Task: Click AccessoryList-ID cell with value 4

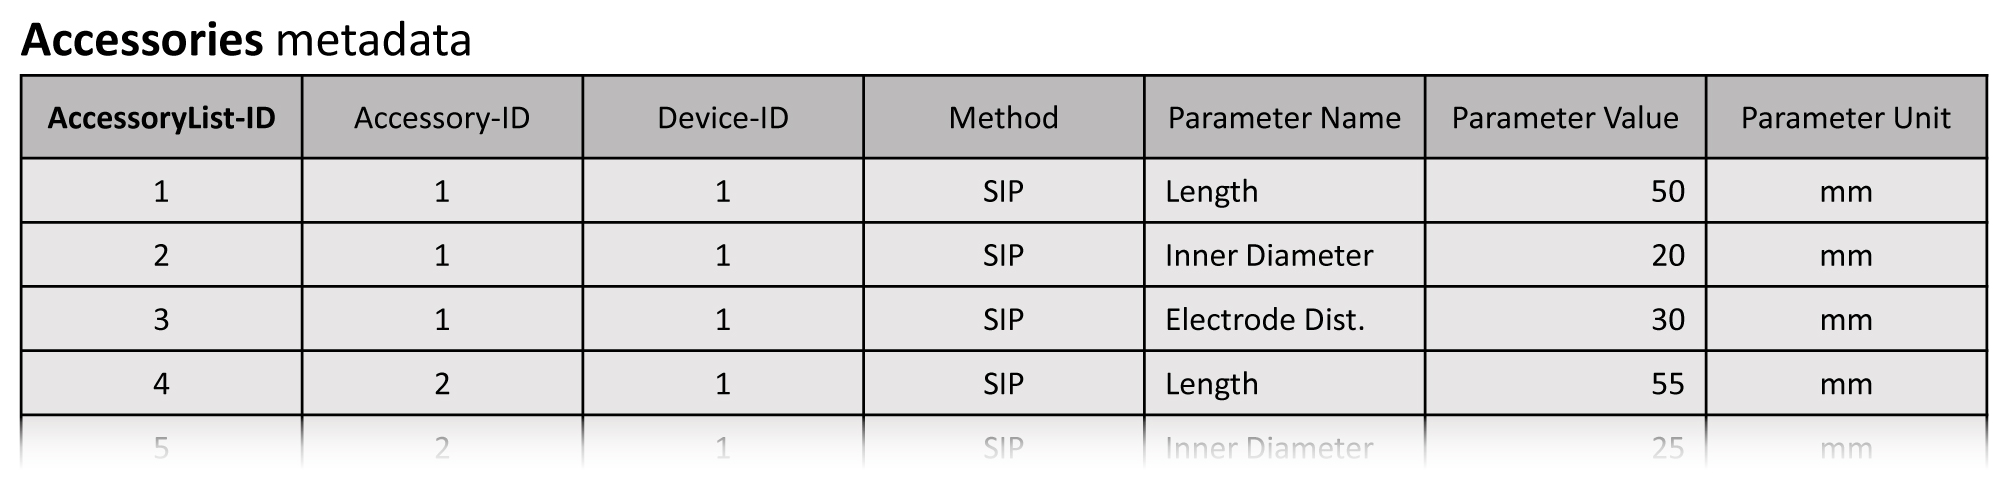Action: 161,383
